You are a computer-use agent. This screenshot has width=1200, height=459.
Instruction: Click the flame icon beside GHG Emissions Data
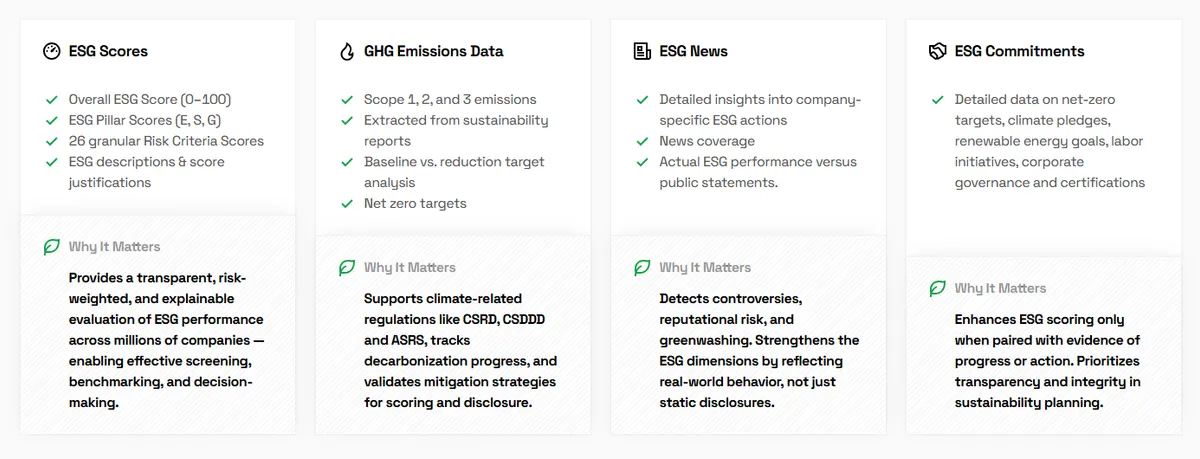pyautogui.click(x=347, y=51)
